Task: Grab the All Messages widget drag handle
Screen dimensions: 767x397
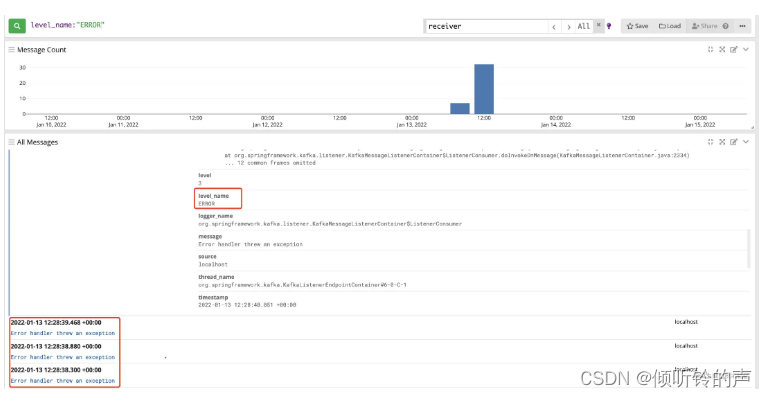Action: (x=11, y=142)
